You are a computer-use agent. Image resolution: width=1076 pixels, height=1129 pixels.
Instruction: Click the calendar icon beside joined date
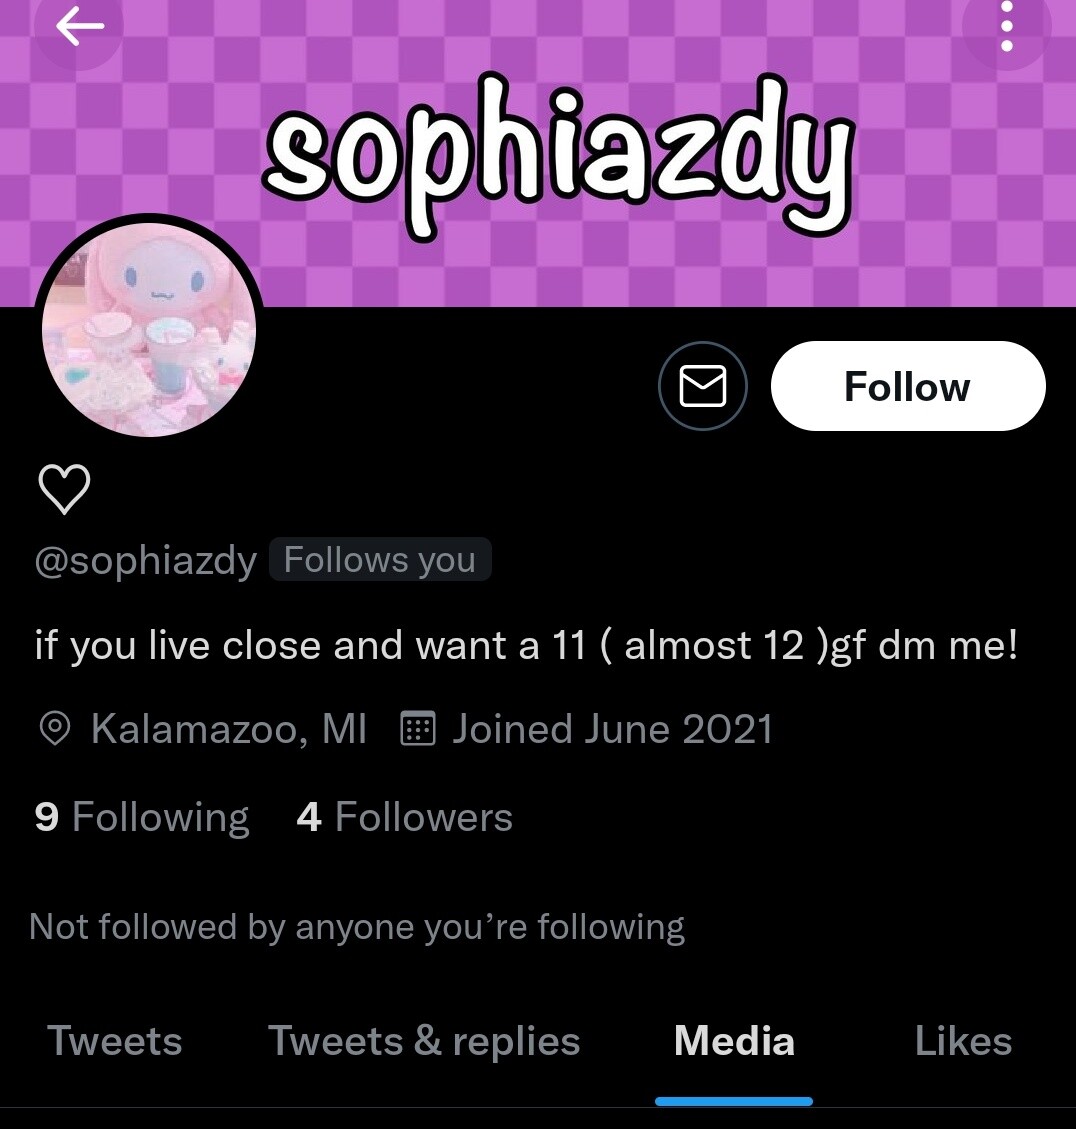click(x=418, y=728)
